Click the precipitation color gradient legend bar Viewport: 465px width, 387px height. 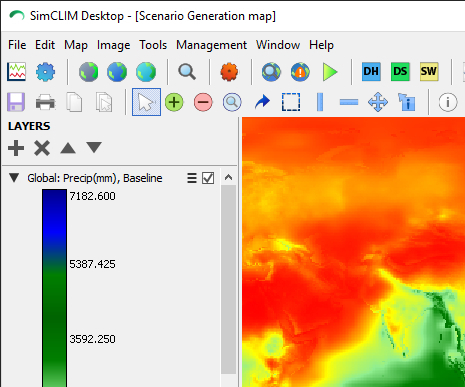click(x=54, y=288)
